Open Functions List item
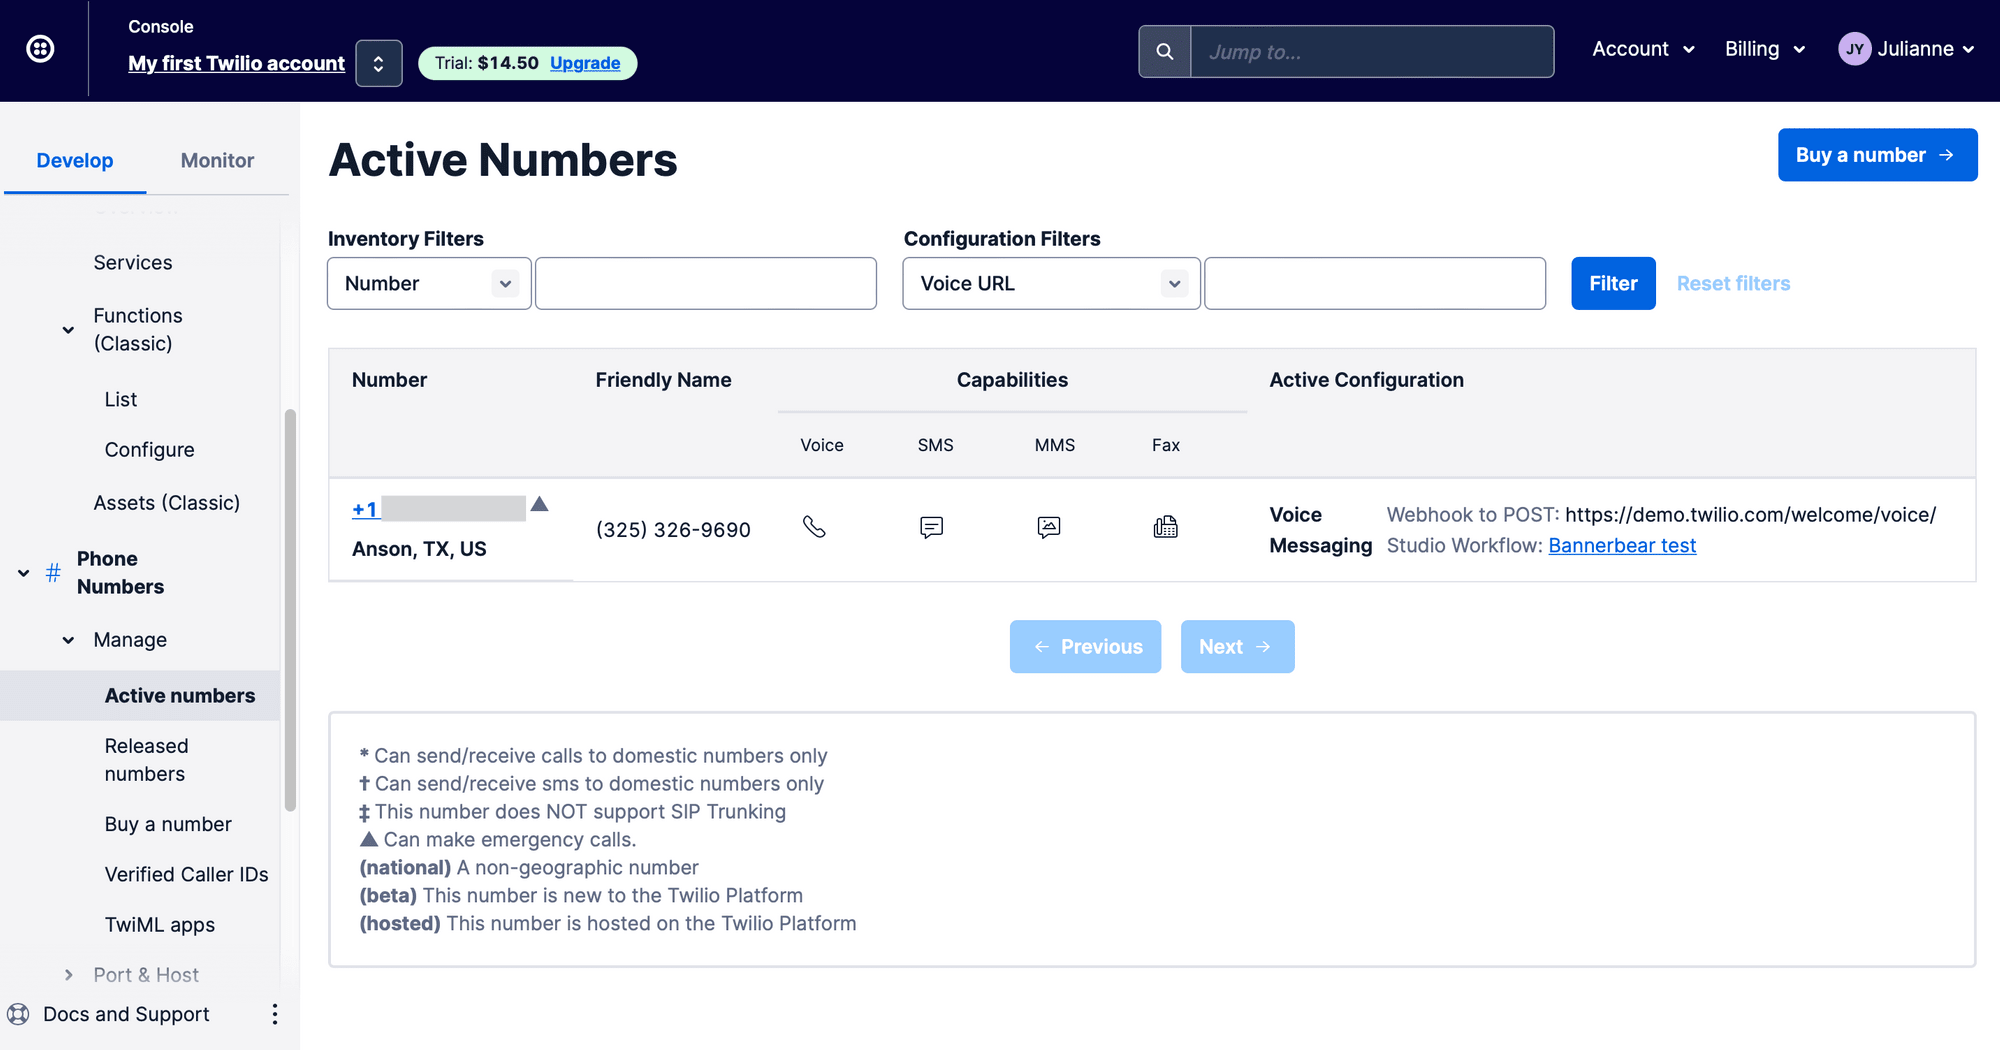The width and height of the screenshot is (2000, 1050). (x=121, y=399)
